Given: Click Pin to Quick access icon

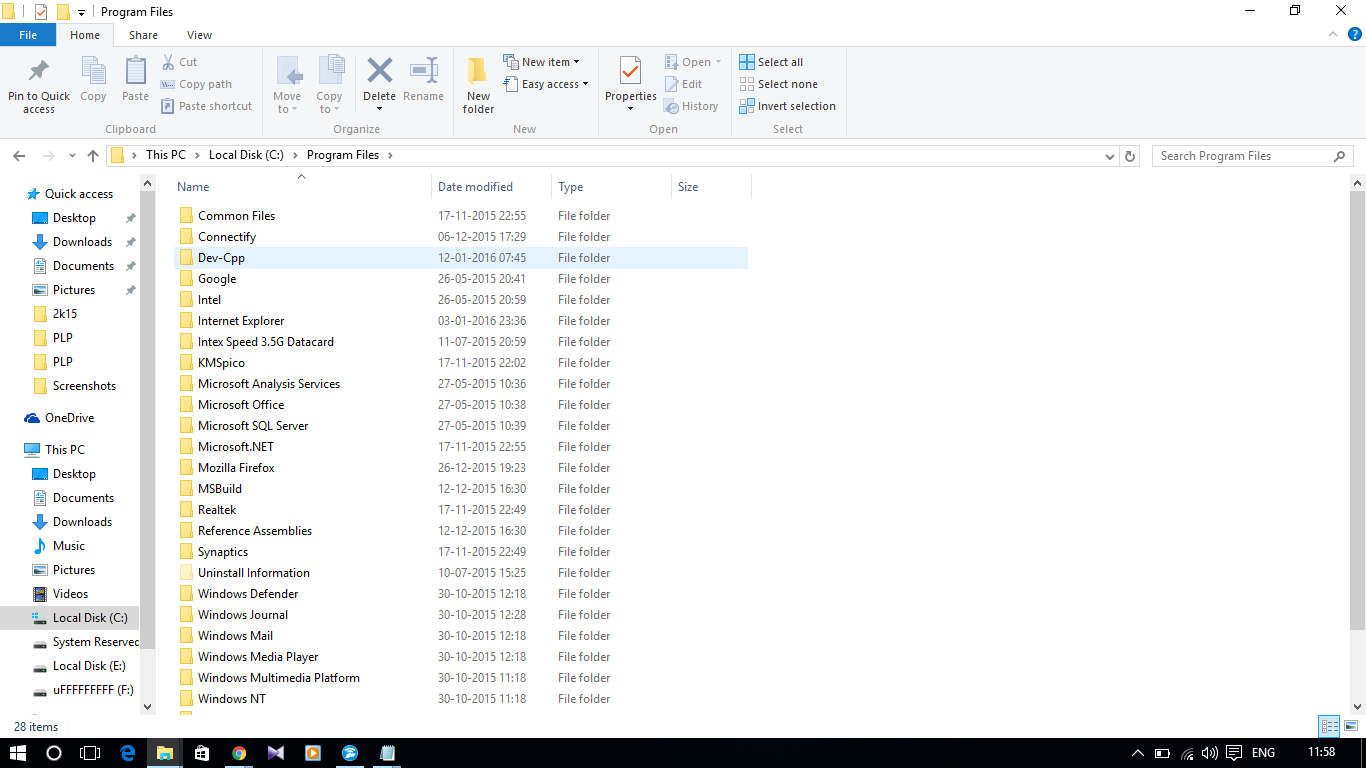Looking at the screenshot, I should click(39, 72).
